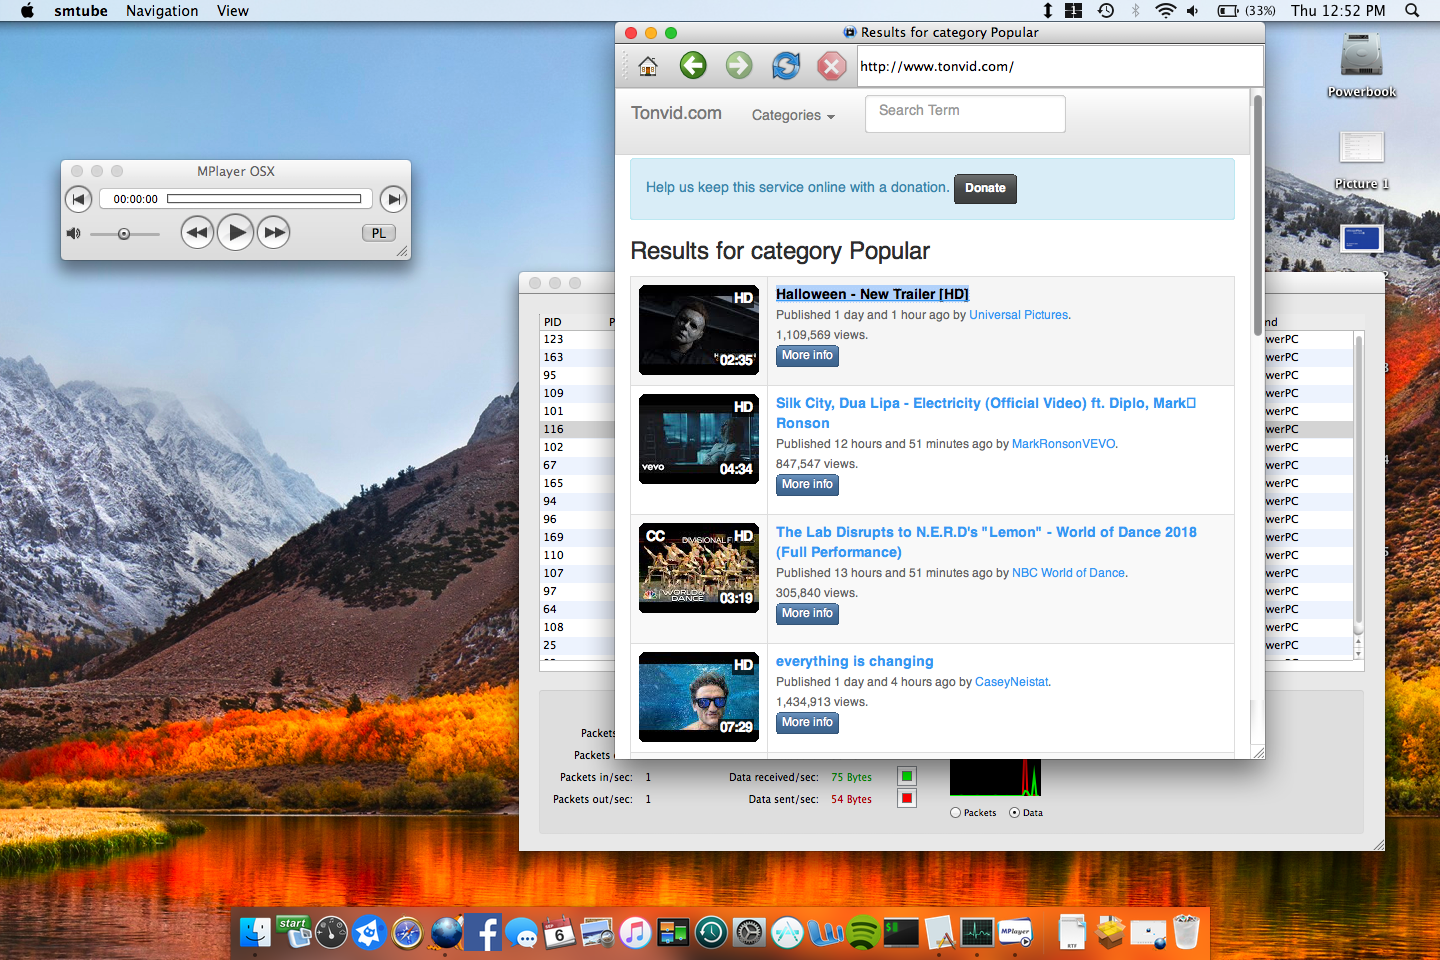Open the smtube menu in menu bar
This screenshot has width=1440, height=960.
(x=81, y=11)
